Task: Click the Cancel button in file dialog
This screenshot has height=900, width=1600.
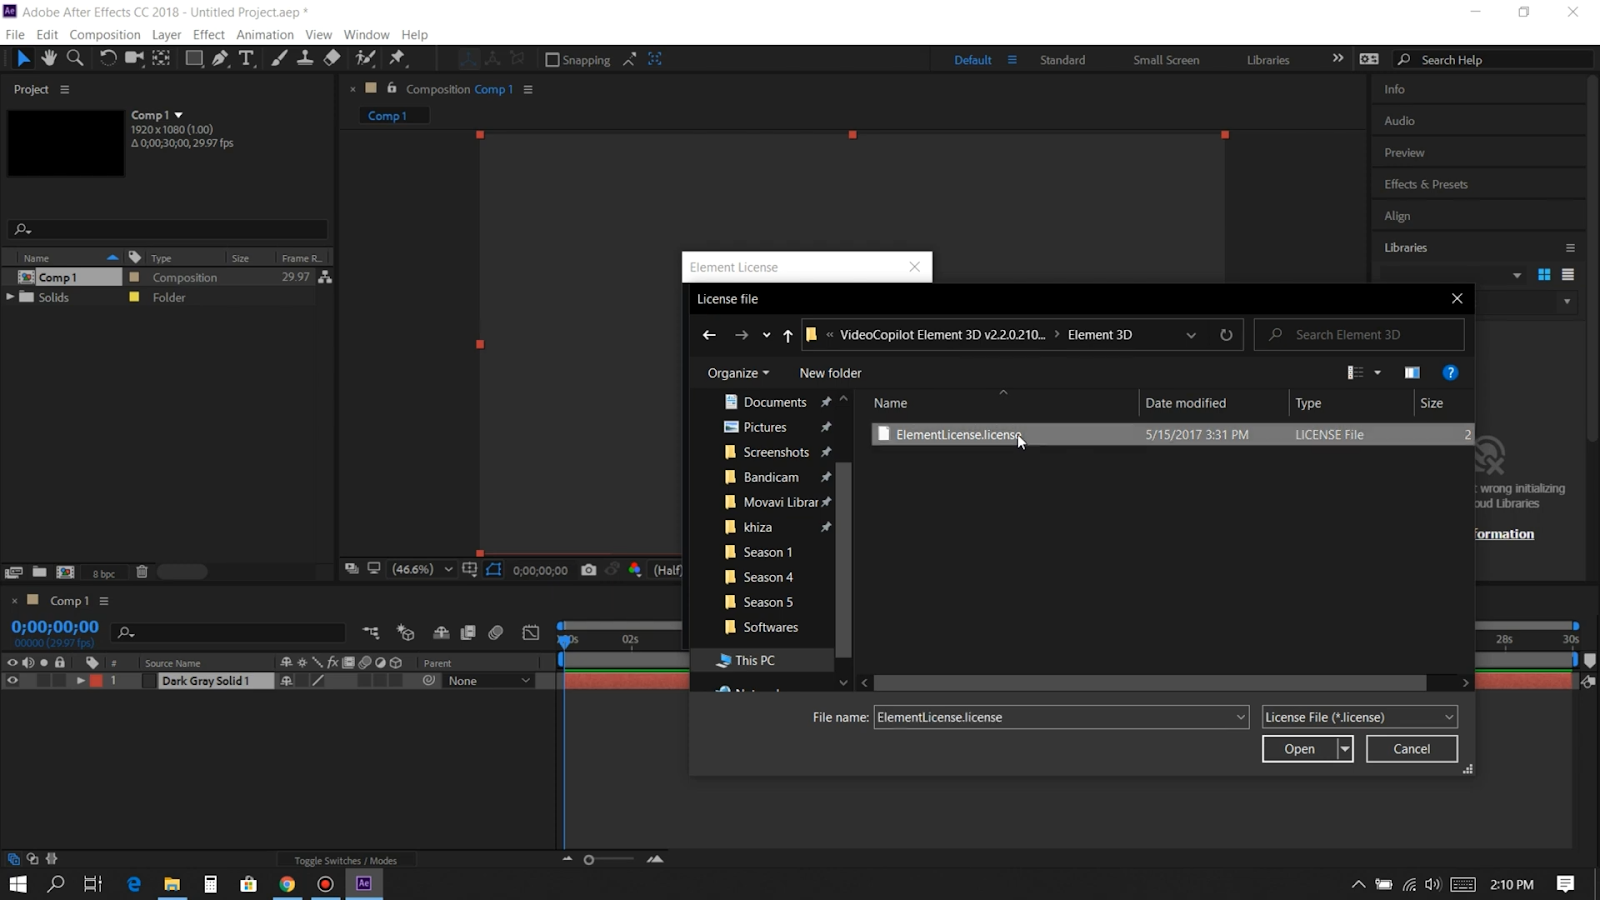Action: (x=1411, y=749)
